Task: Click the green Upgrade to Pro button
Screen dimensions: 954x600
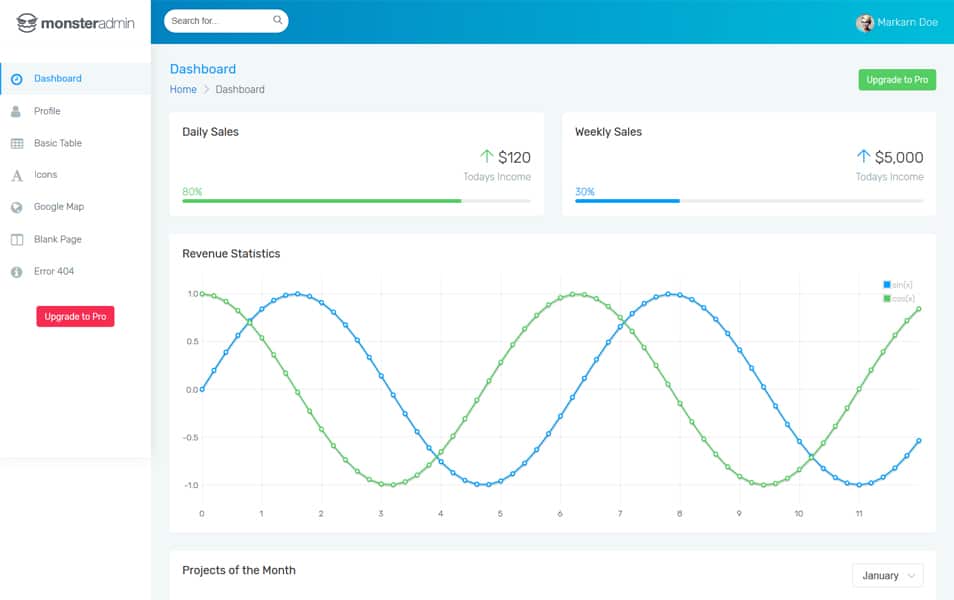Action: (897, 79)
